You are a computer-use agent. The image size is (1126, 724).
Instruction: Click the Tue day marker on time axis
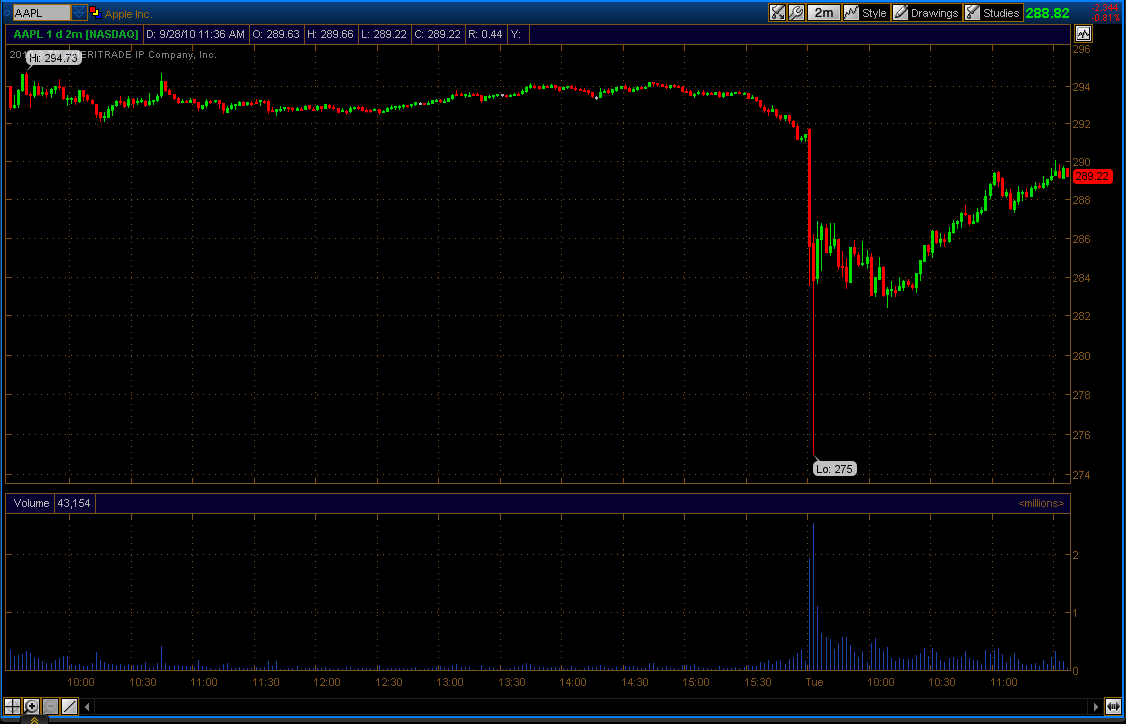[814, 682]
